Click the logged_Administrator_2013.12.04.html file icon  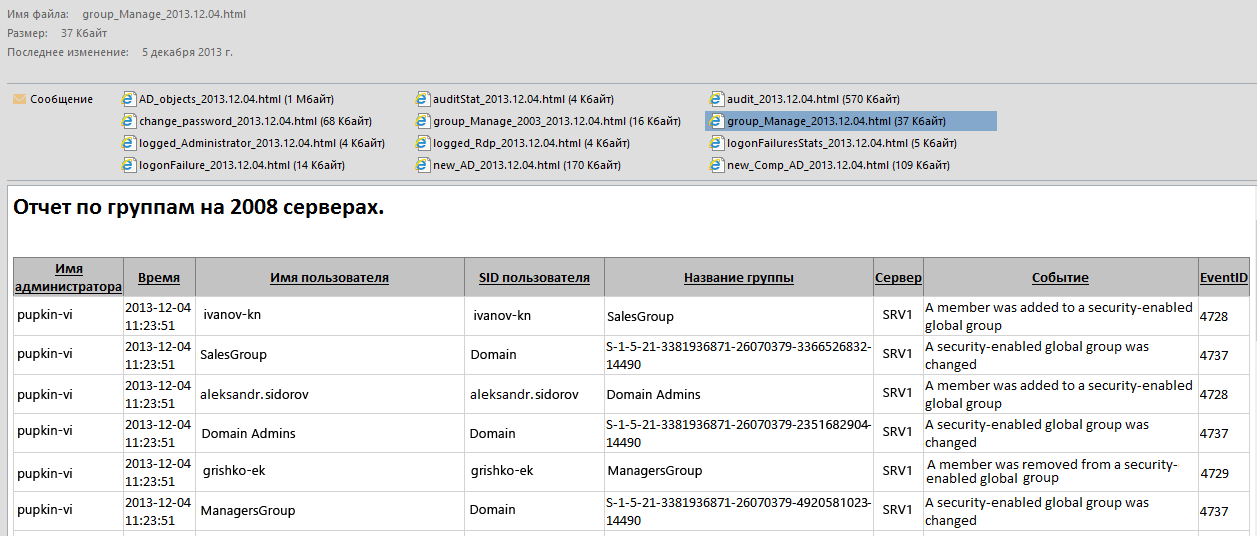(128, 143)
